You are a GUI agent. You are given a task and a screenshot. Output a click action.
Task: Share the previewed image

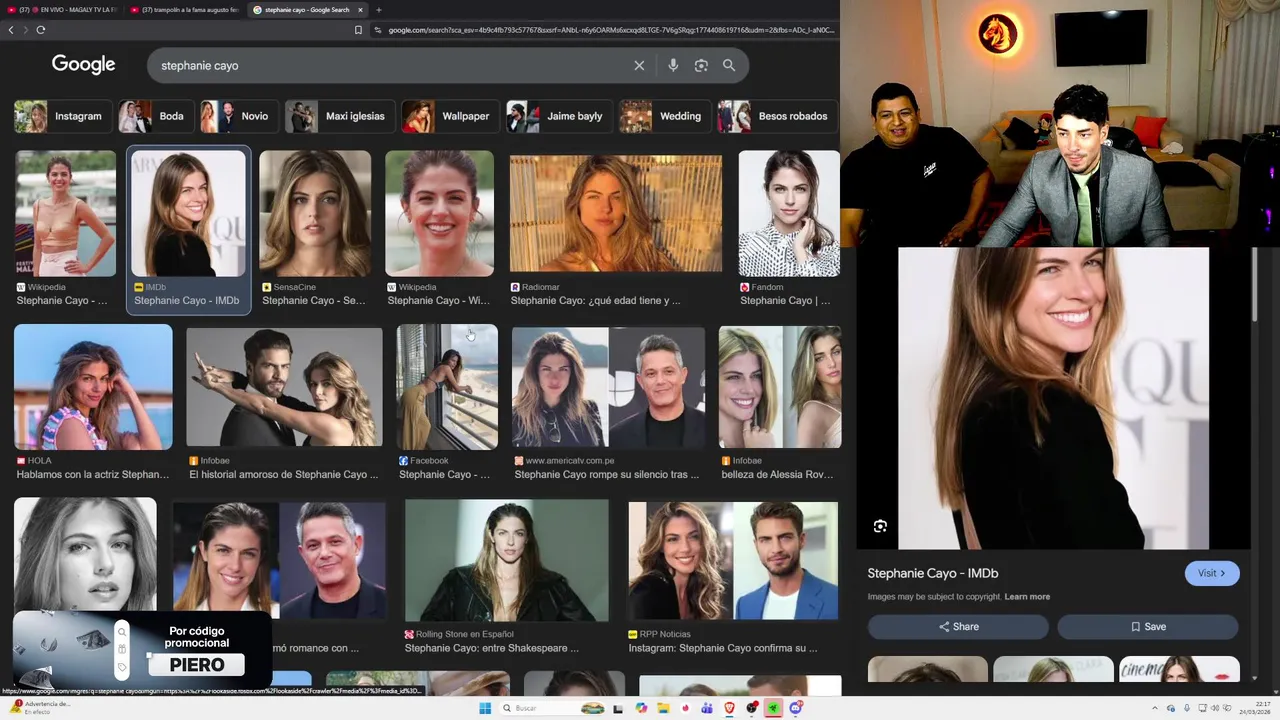click(958, 626)
